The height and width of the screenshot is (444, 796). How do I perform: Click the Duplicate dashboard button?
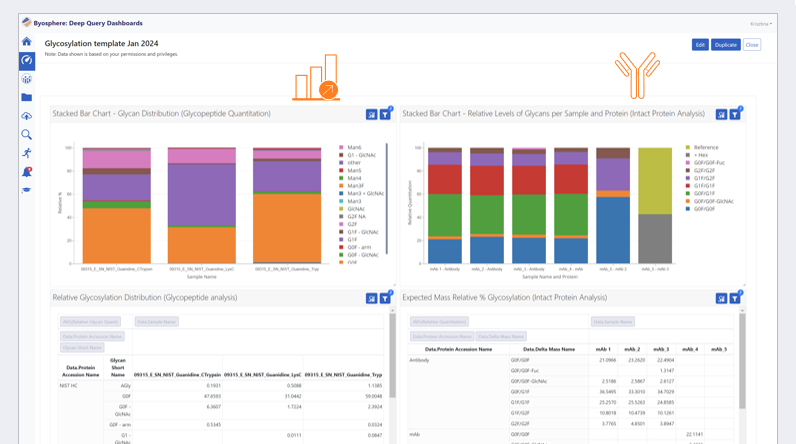coord(725,45)
